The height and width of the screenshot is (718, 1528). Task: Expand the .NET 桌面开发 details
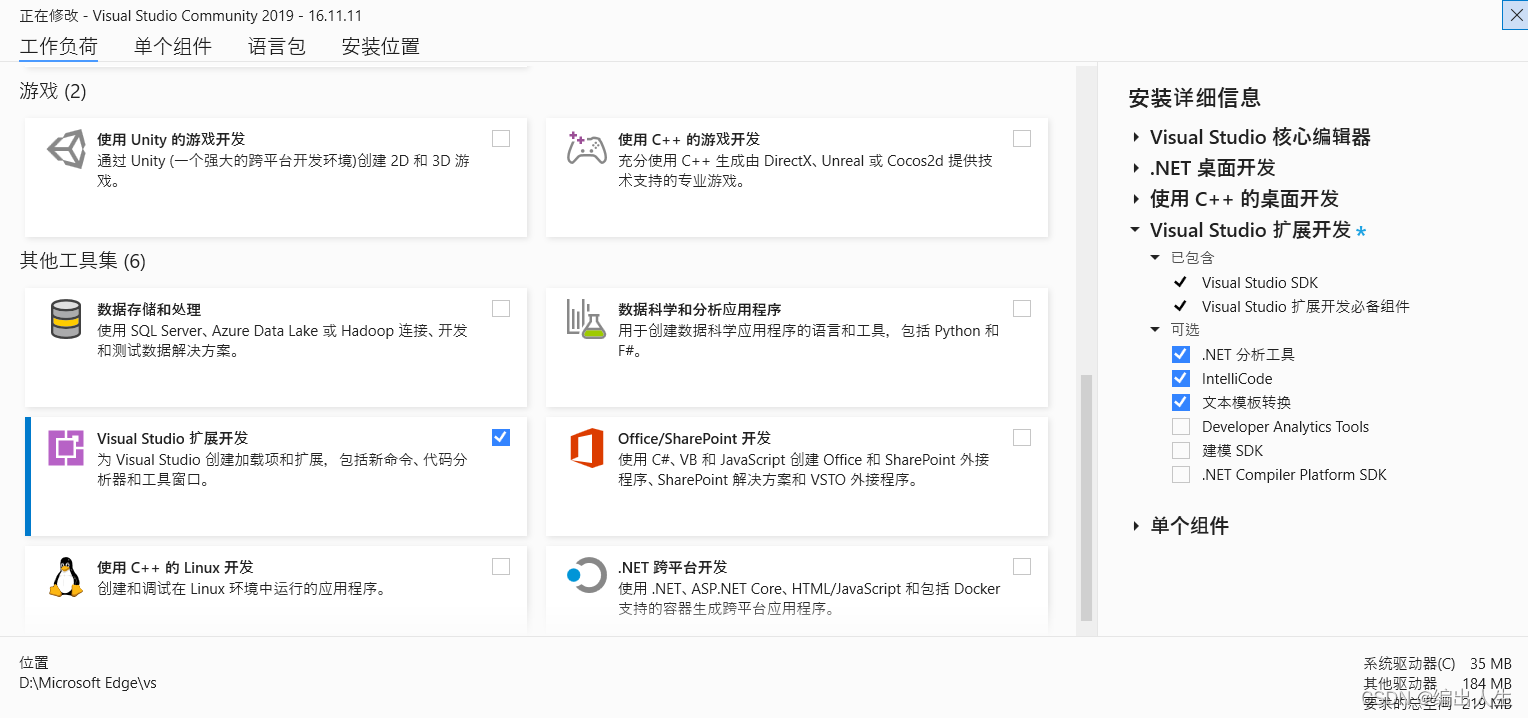1136,168
